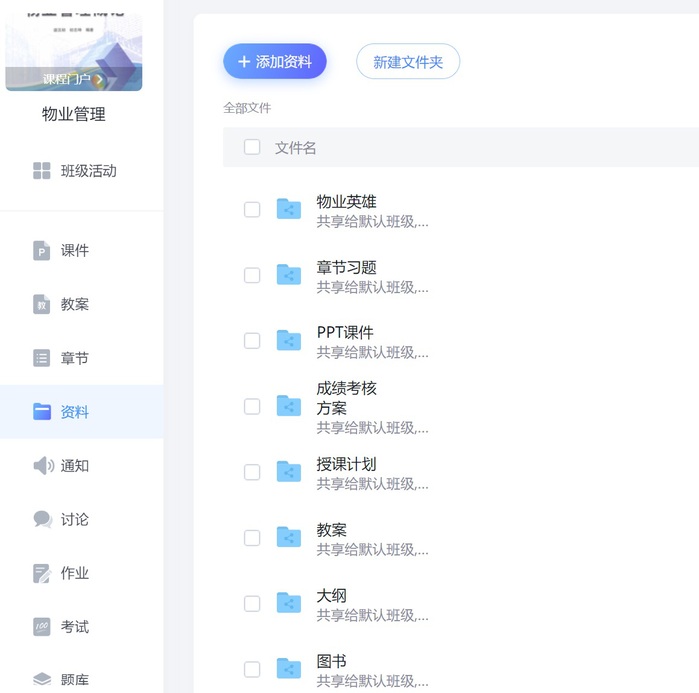
Task: Open the 课程门户 arrow link
Action: pyautogui.click(x=73, y=79)
